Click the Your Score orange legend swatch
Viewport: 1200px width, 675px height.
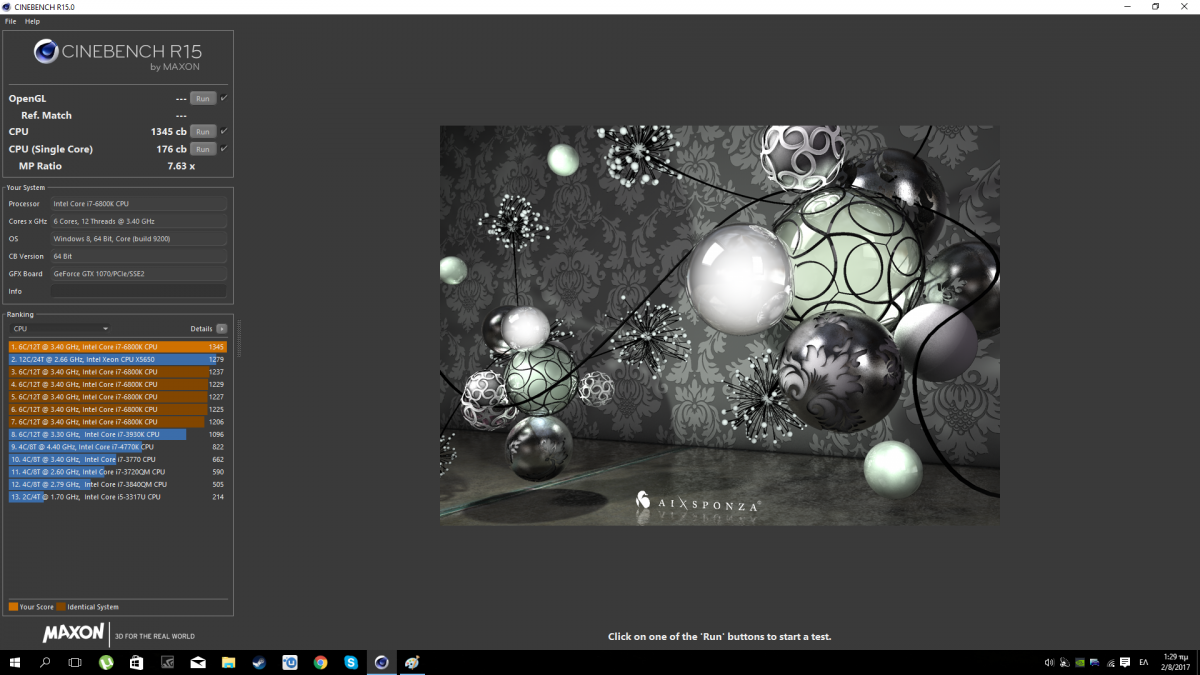(13, 607)
